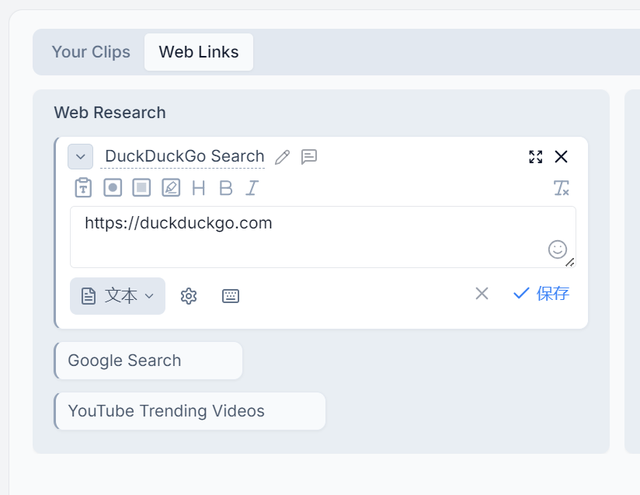Image resolution: width=640 pixels, height=495 pixels.
Task: Open the Google Search clip
Action: pos(148,361)
